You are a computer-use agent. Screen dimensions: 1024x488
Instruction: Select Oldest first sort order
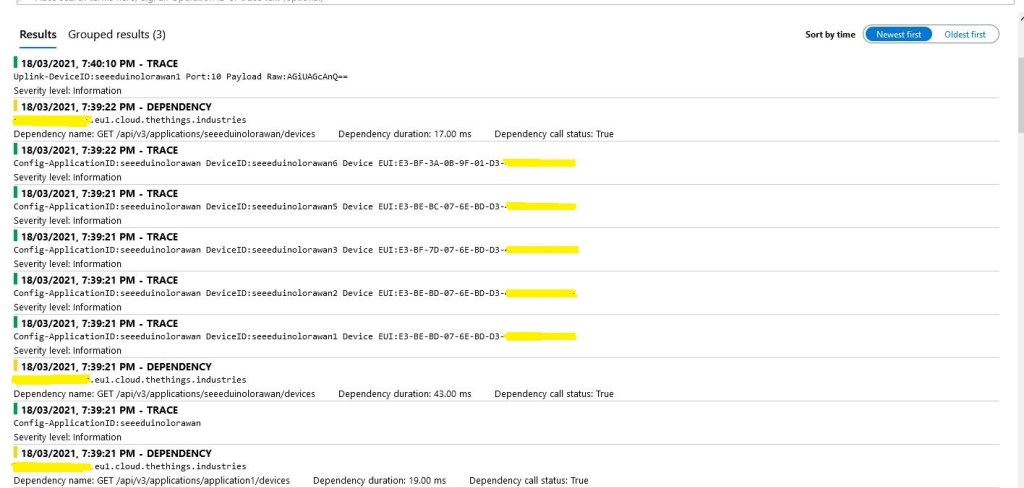[x=965, y=34]
